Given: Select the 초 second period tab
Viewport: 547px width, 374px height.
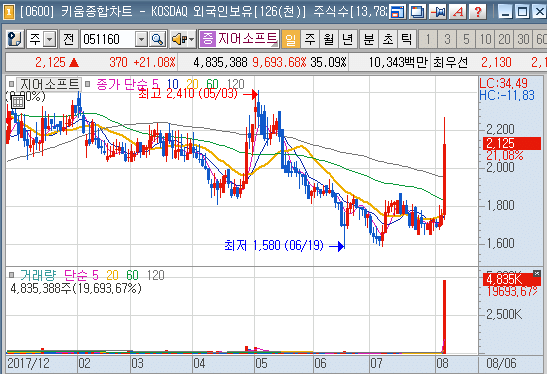Looking at the screenshot, I should pos(388,39).
